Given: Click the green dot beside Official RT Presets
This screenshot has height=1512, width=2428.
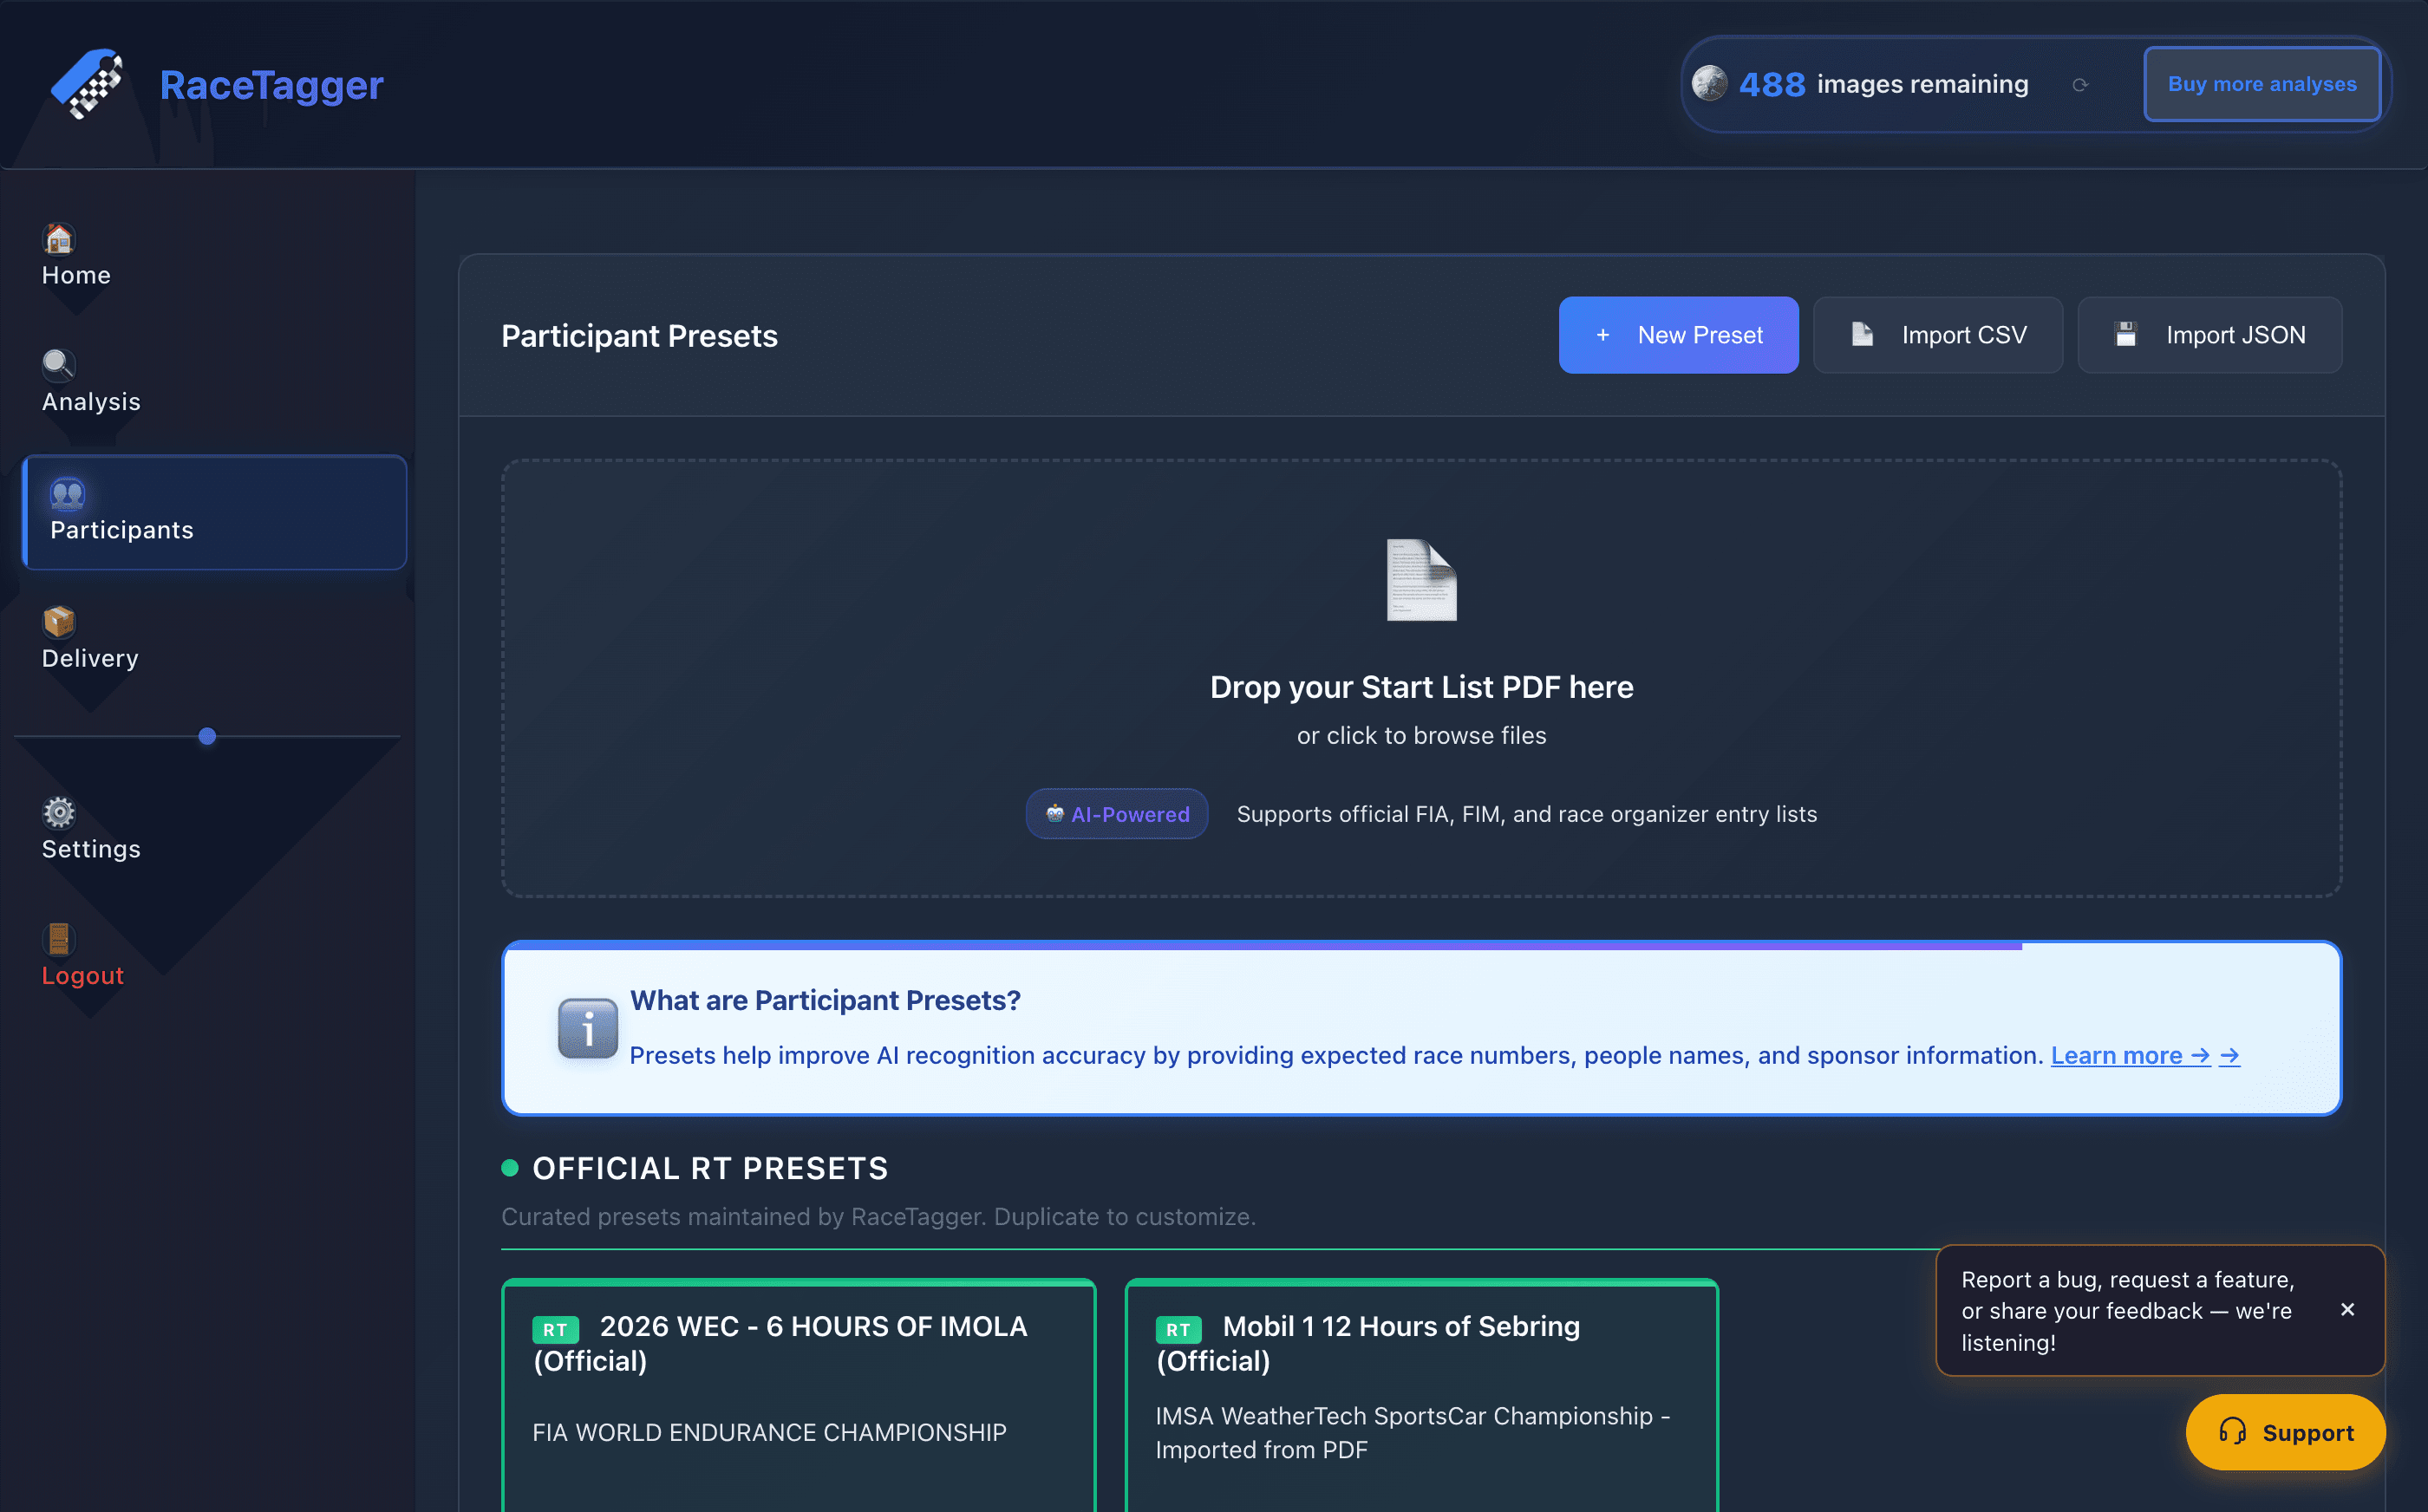Looking at the screenshot, I should tap(510, 1168).
